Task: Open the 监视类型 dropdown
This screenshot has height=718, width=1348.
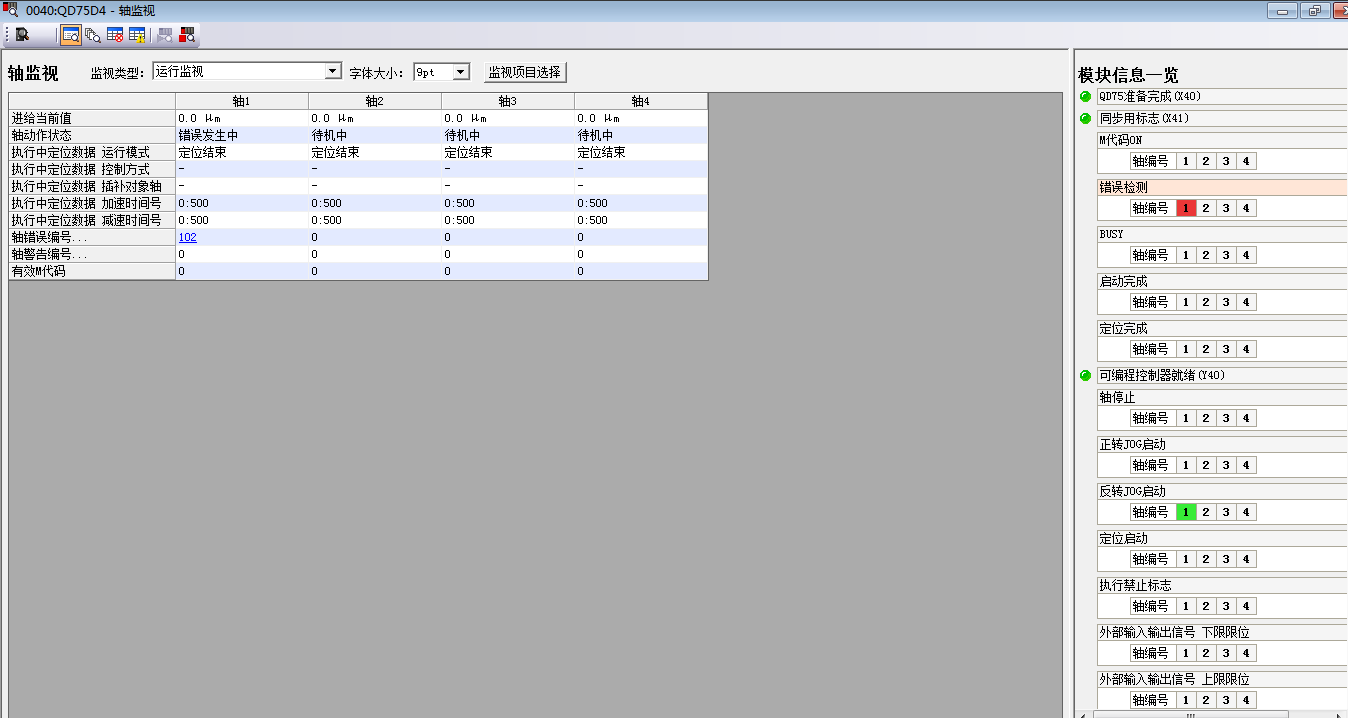Action: pos(333,72)
